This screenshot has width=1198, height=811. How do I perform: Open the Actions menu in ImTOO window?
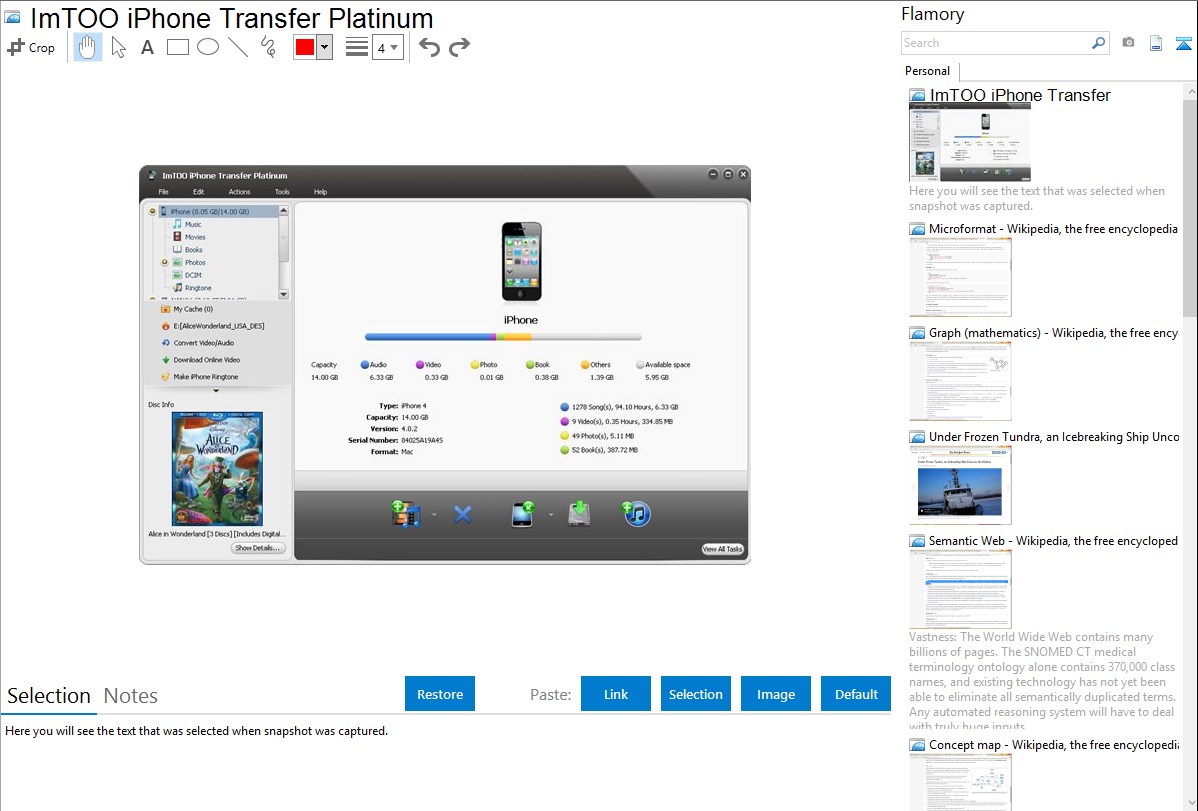(x=239, y=192)
